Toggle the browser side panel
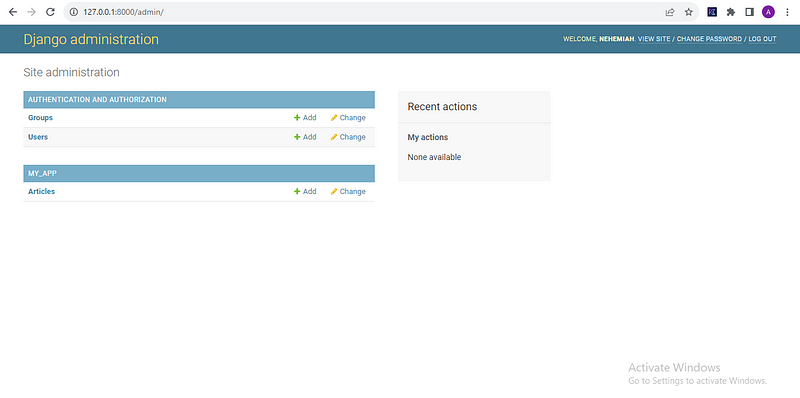800x398 pixels. click(x=749, y=12)
